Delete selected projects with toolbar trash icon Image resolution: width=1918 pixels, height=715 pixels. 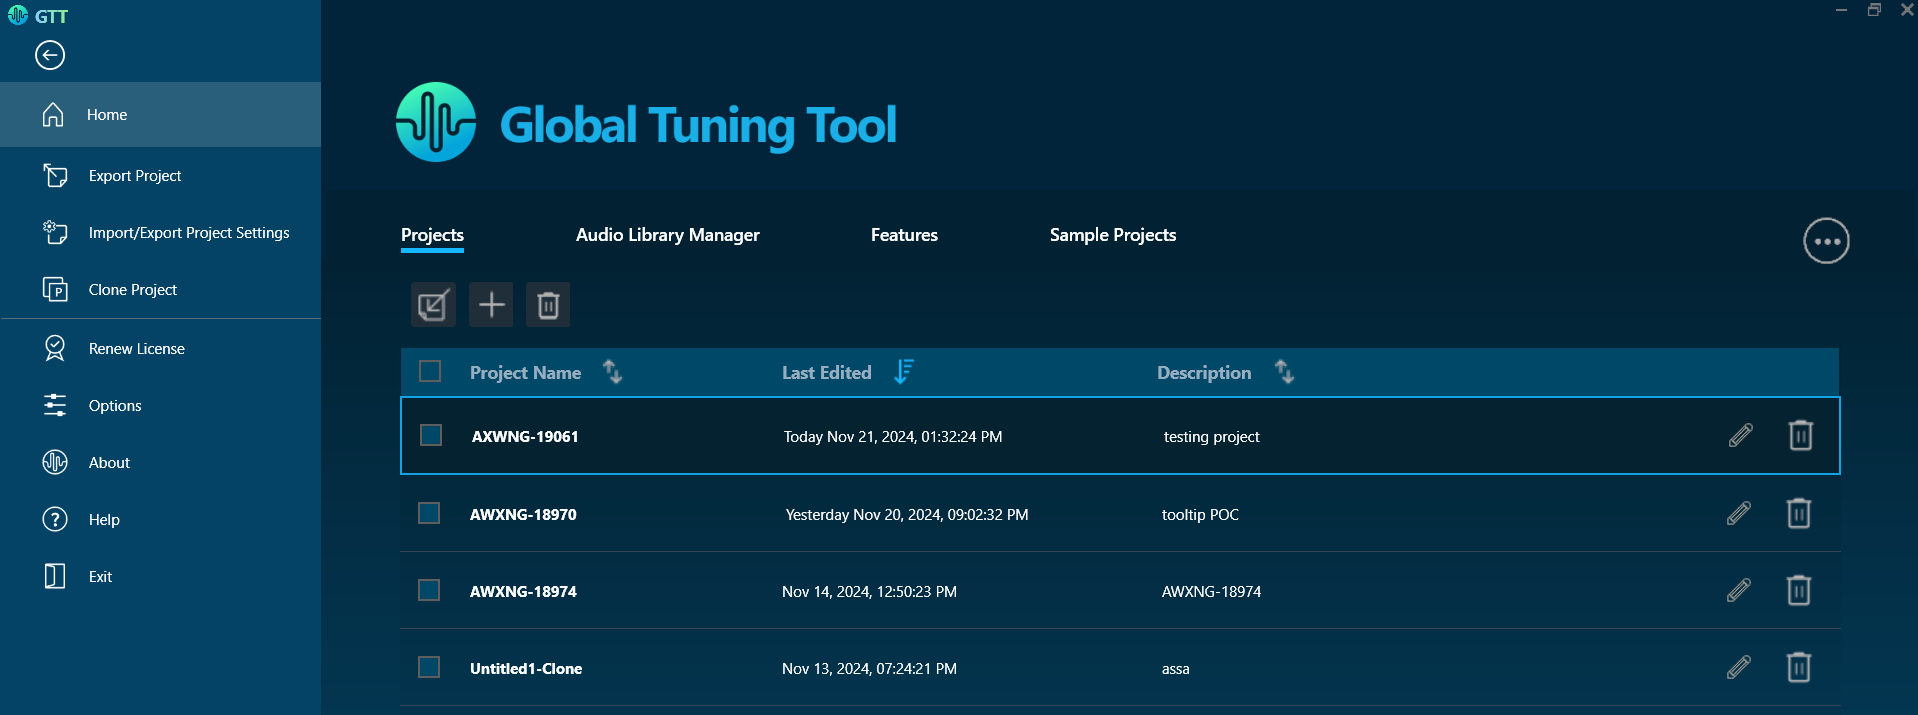coord(548,305)
